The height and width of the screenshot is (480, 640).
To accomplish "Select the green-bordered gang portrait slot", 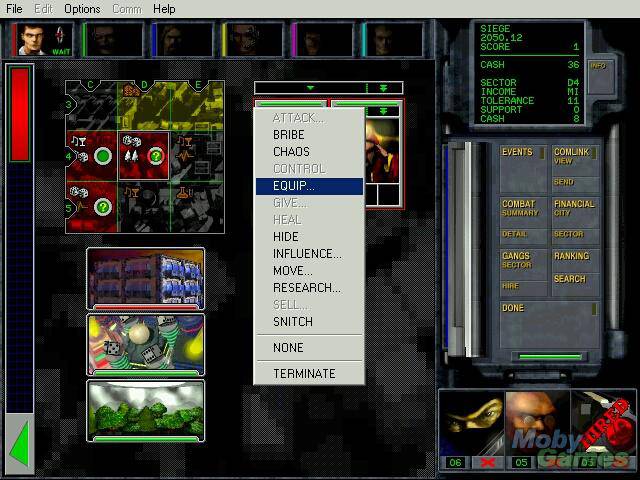I will tap(113, 40).
